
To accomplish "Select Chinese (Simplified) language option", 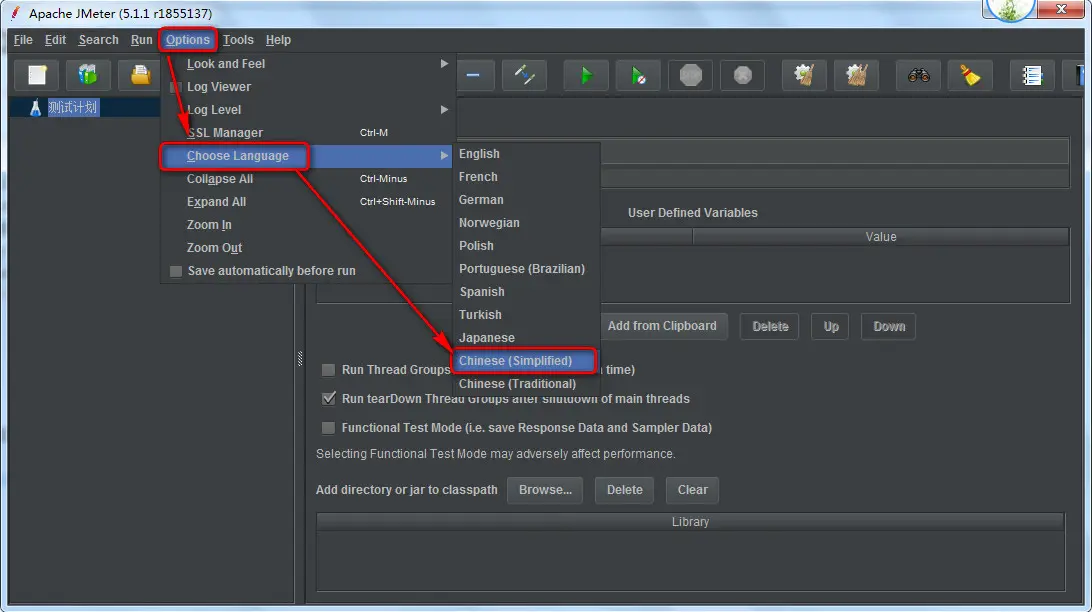I will tap(526, 361).
